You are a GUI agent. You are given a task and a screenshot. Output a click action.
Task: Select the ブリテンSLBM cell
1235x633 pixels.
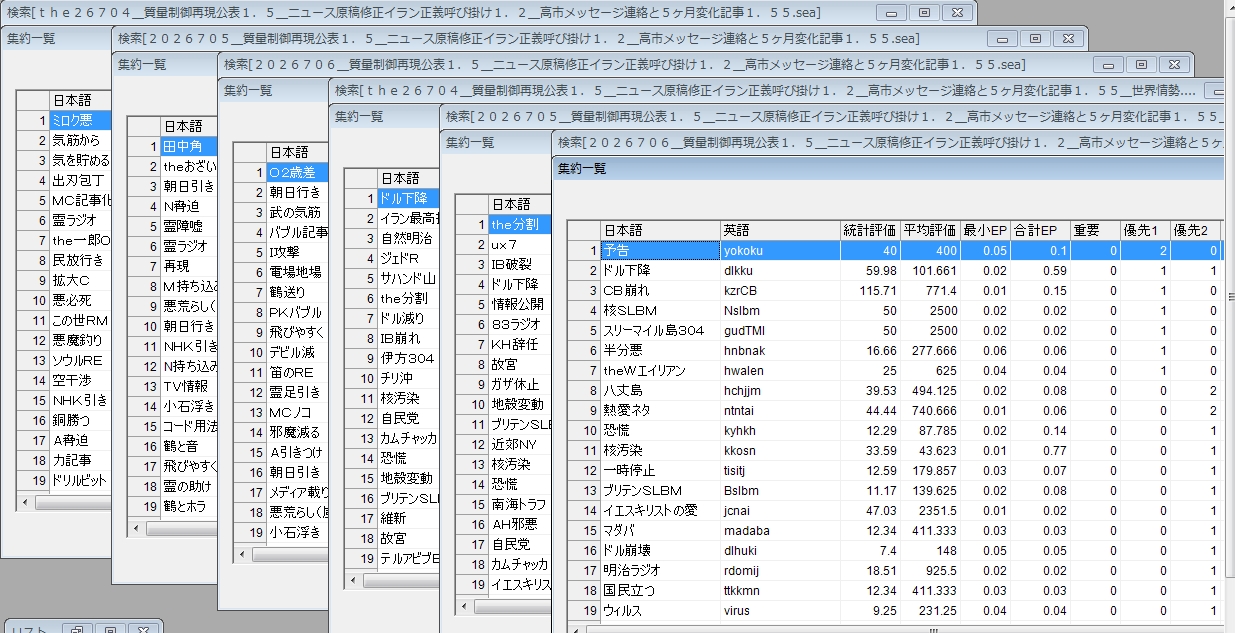[659, 490]
